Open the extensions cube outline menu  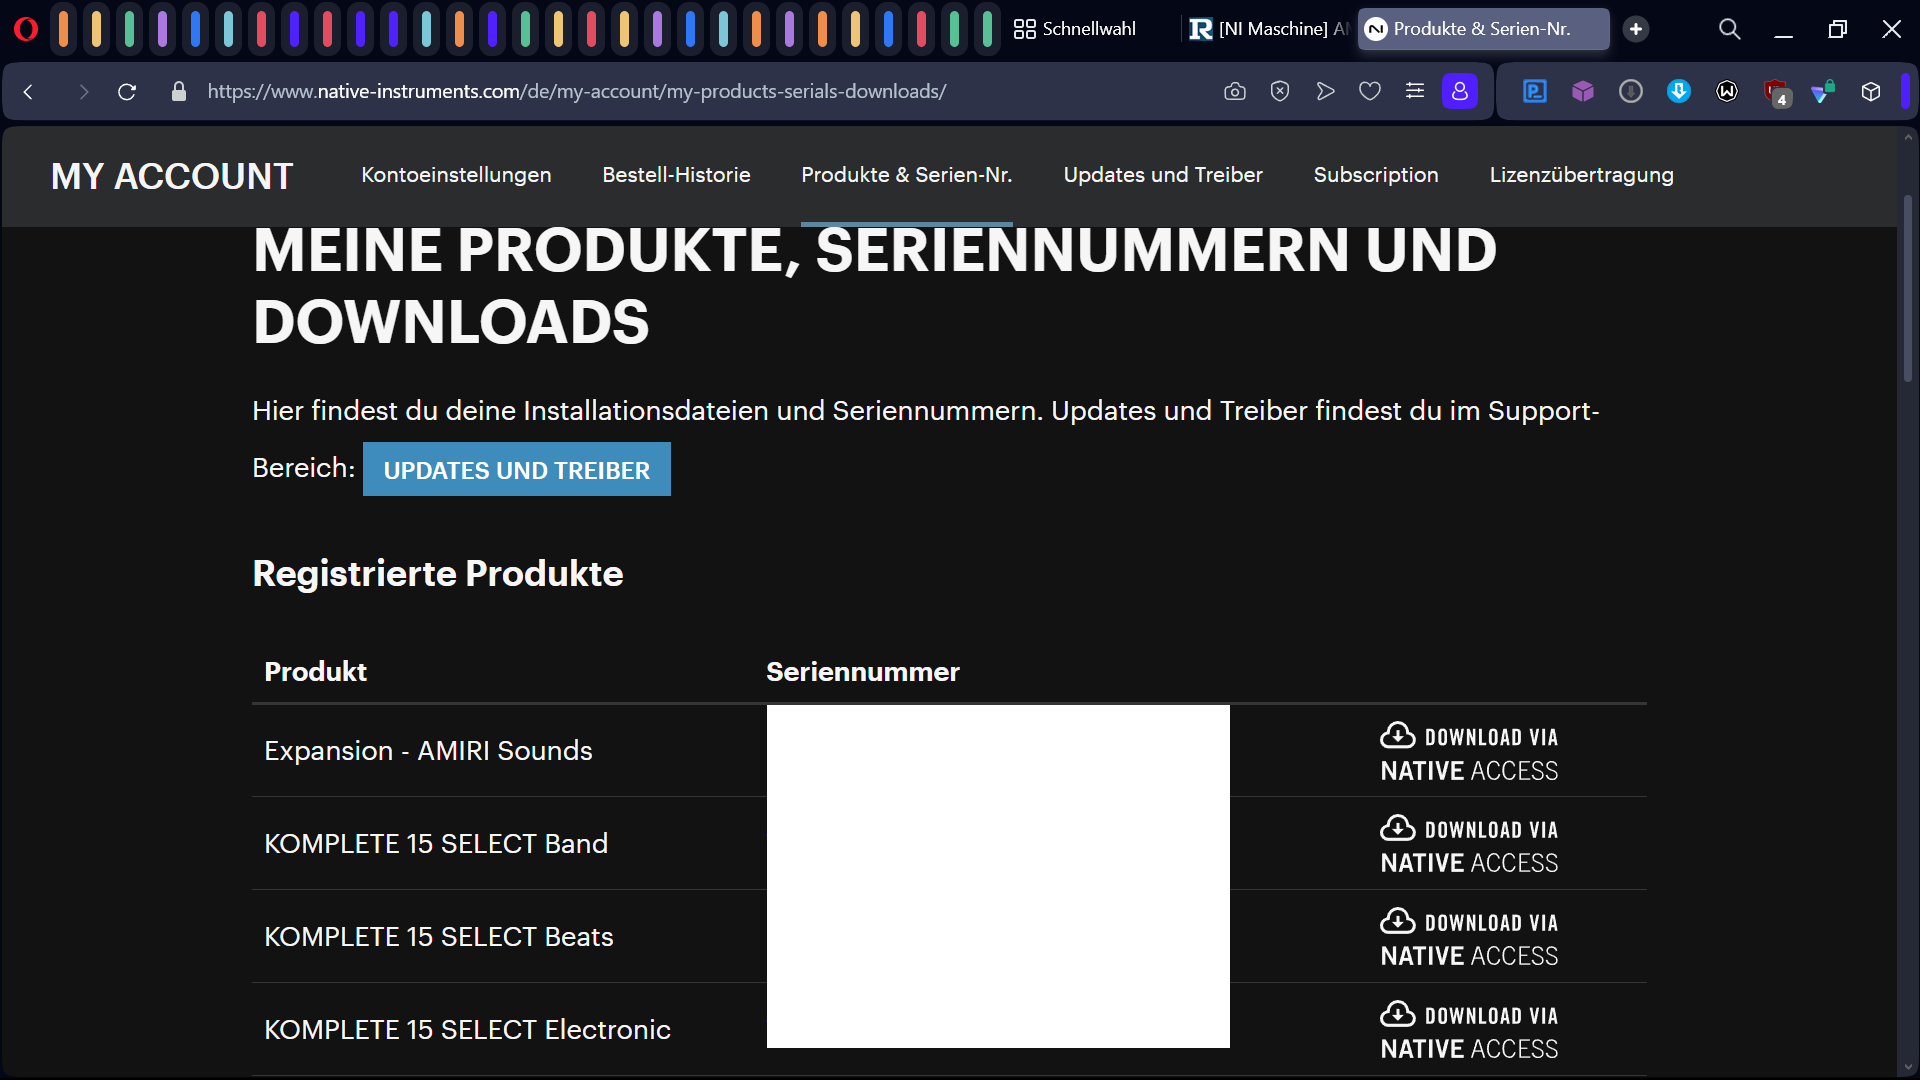(1871, 92)
